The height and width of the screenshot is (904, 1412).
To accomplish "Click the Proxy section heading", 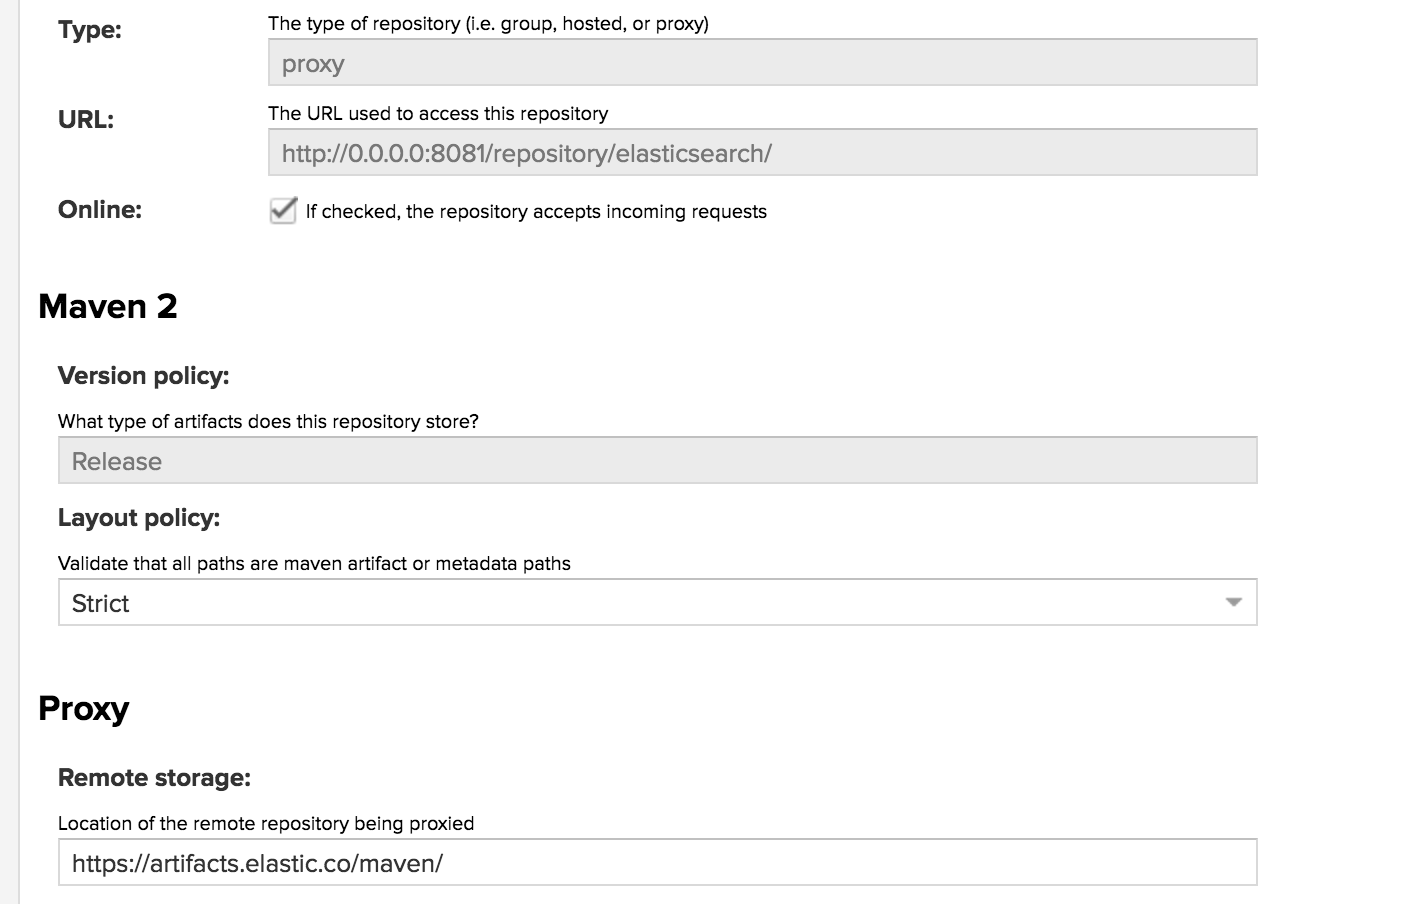I will (x=84, y=709).
